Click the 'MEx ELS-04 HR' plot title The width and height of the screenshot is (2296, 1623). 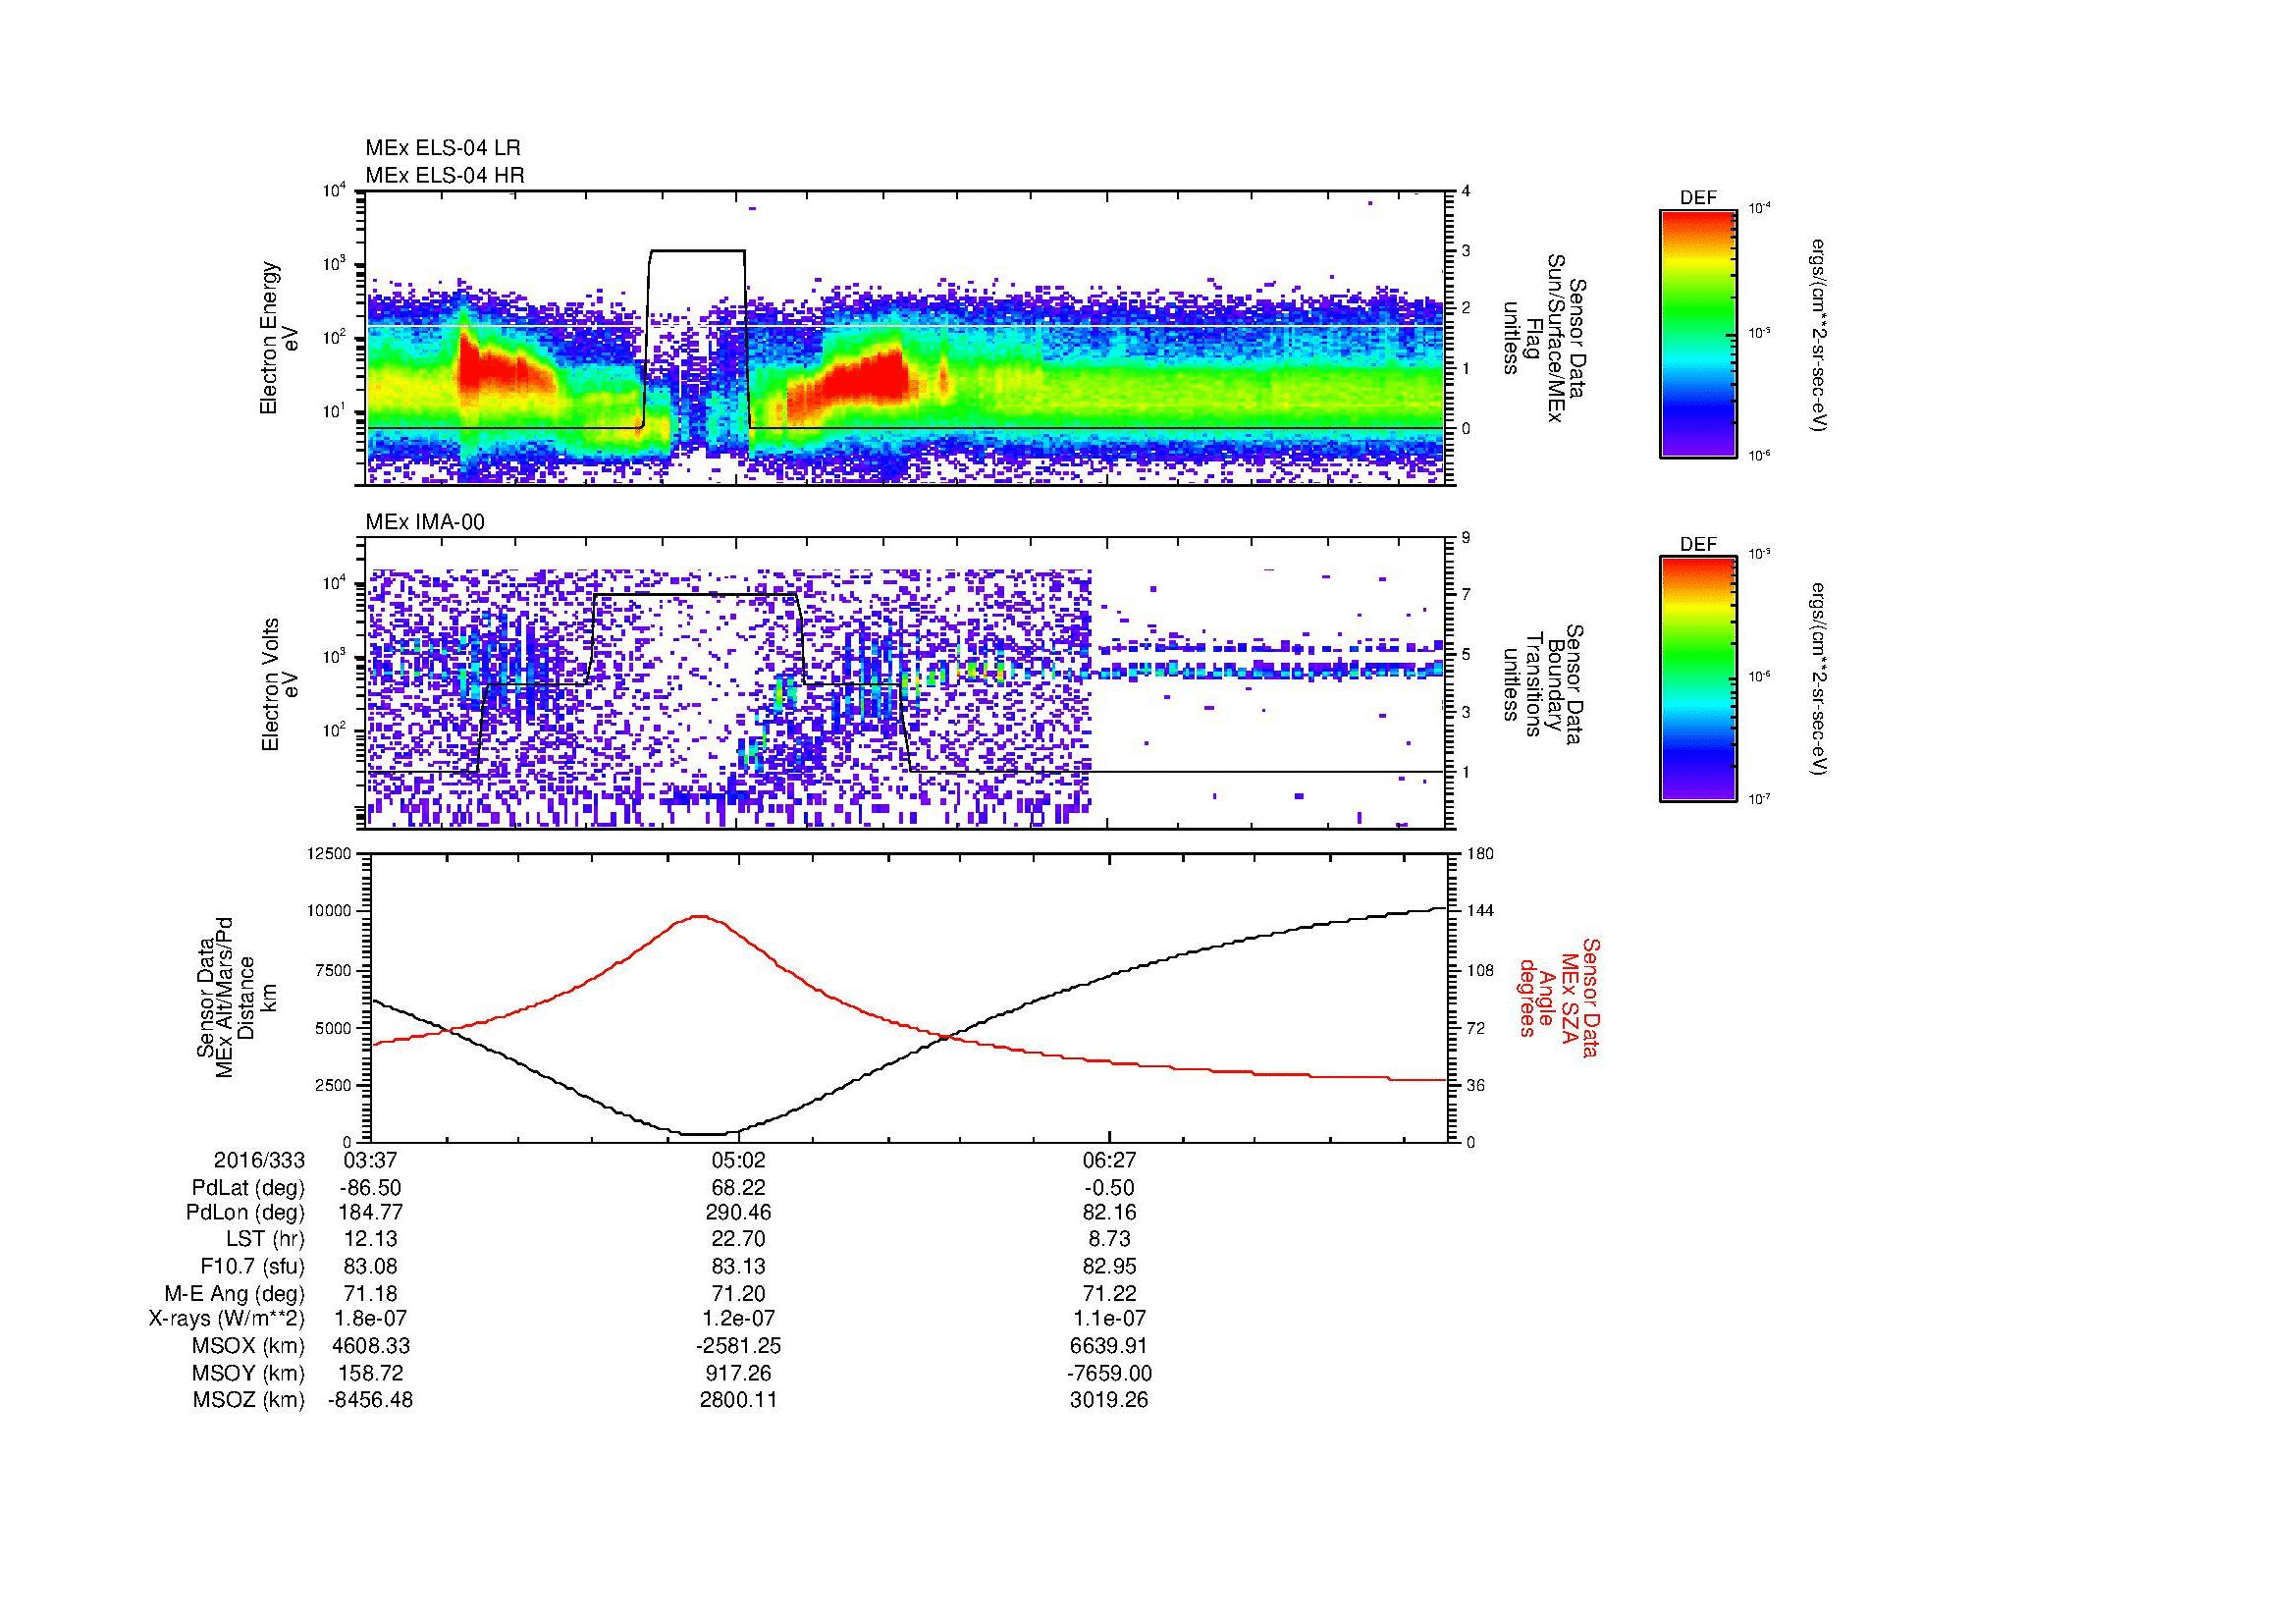coord(445,175)
